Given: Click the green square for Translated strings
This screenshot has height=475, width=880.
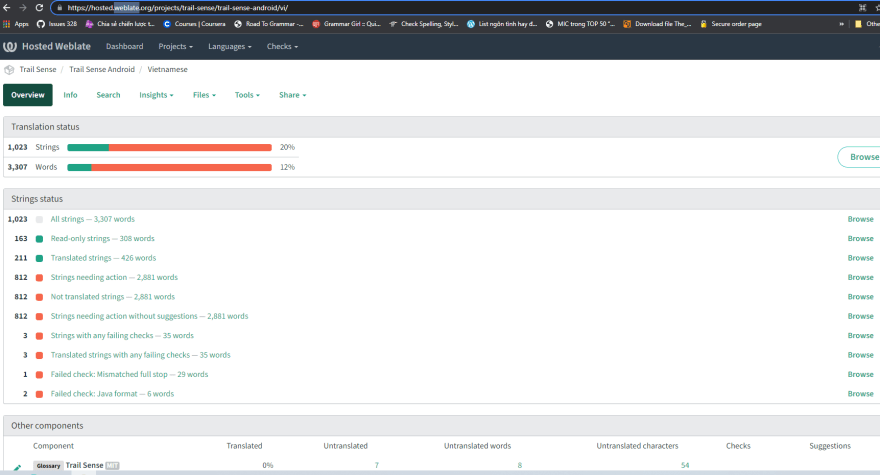Looking at the screenshot, I should point(39,258).
